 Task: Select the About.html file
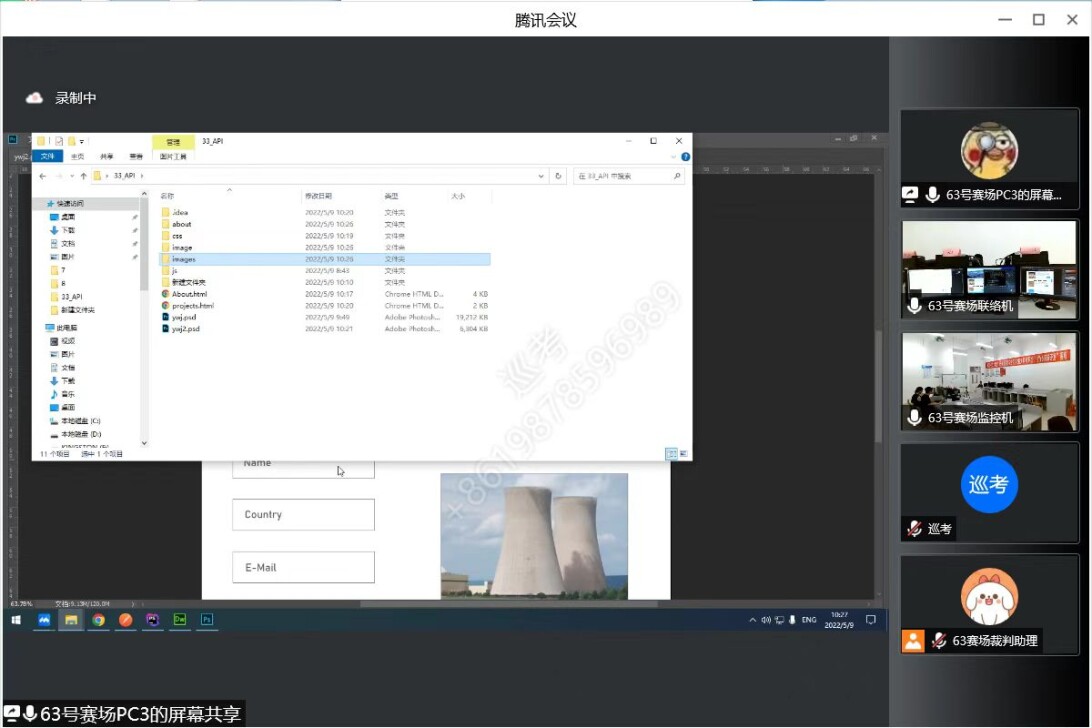pyautogui.click(x=325, y=294)
